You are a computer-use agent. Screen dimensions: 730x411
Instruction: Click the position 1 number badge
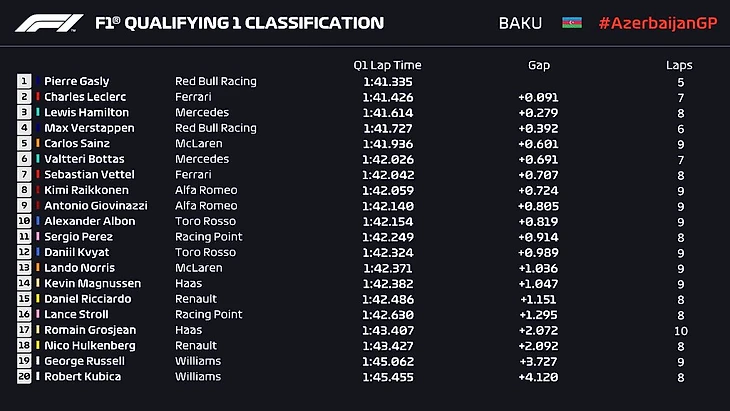click(24, 81)
